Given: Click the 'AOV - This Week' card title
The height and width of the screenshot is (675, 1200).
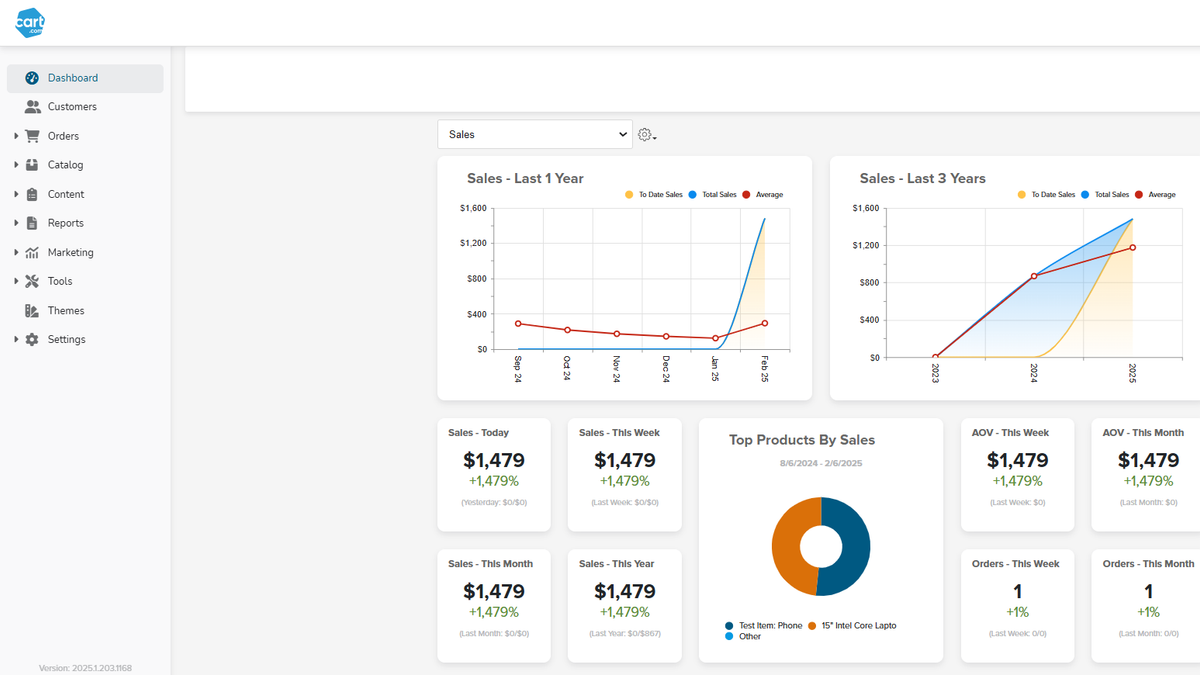Looking at the screenshot, I should [1010, 433].
